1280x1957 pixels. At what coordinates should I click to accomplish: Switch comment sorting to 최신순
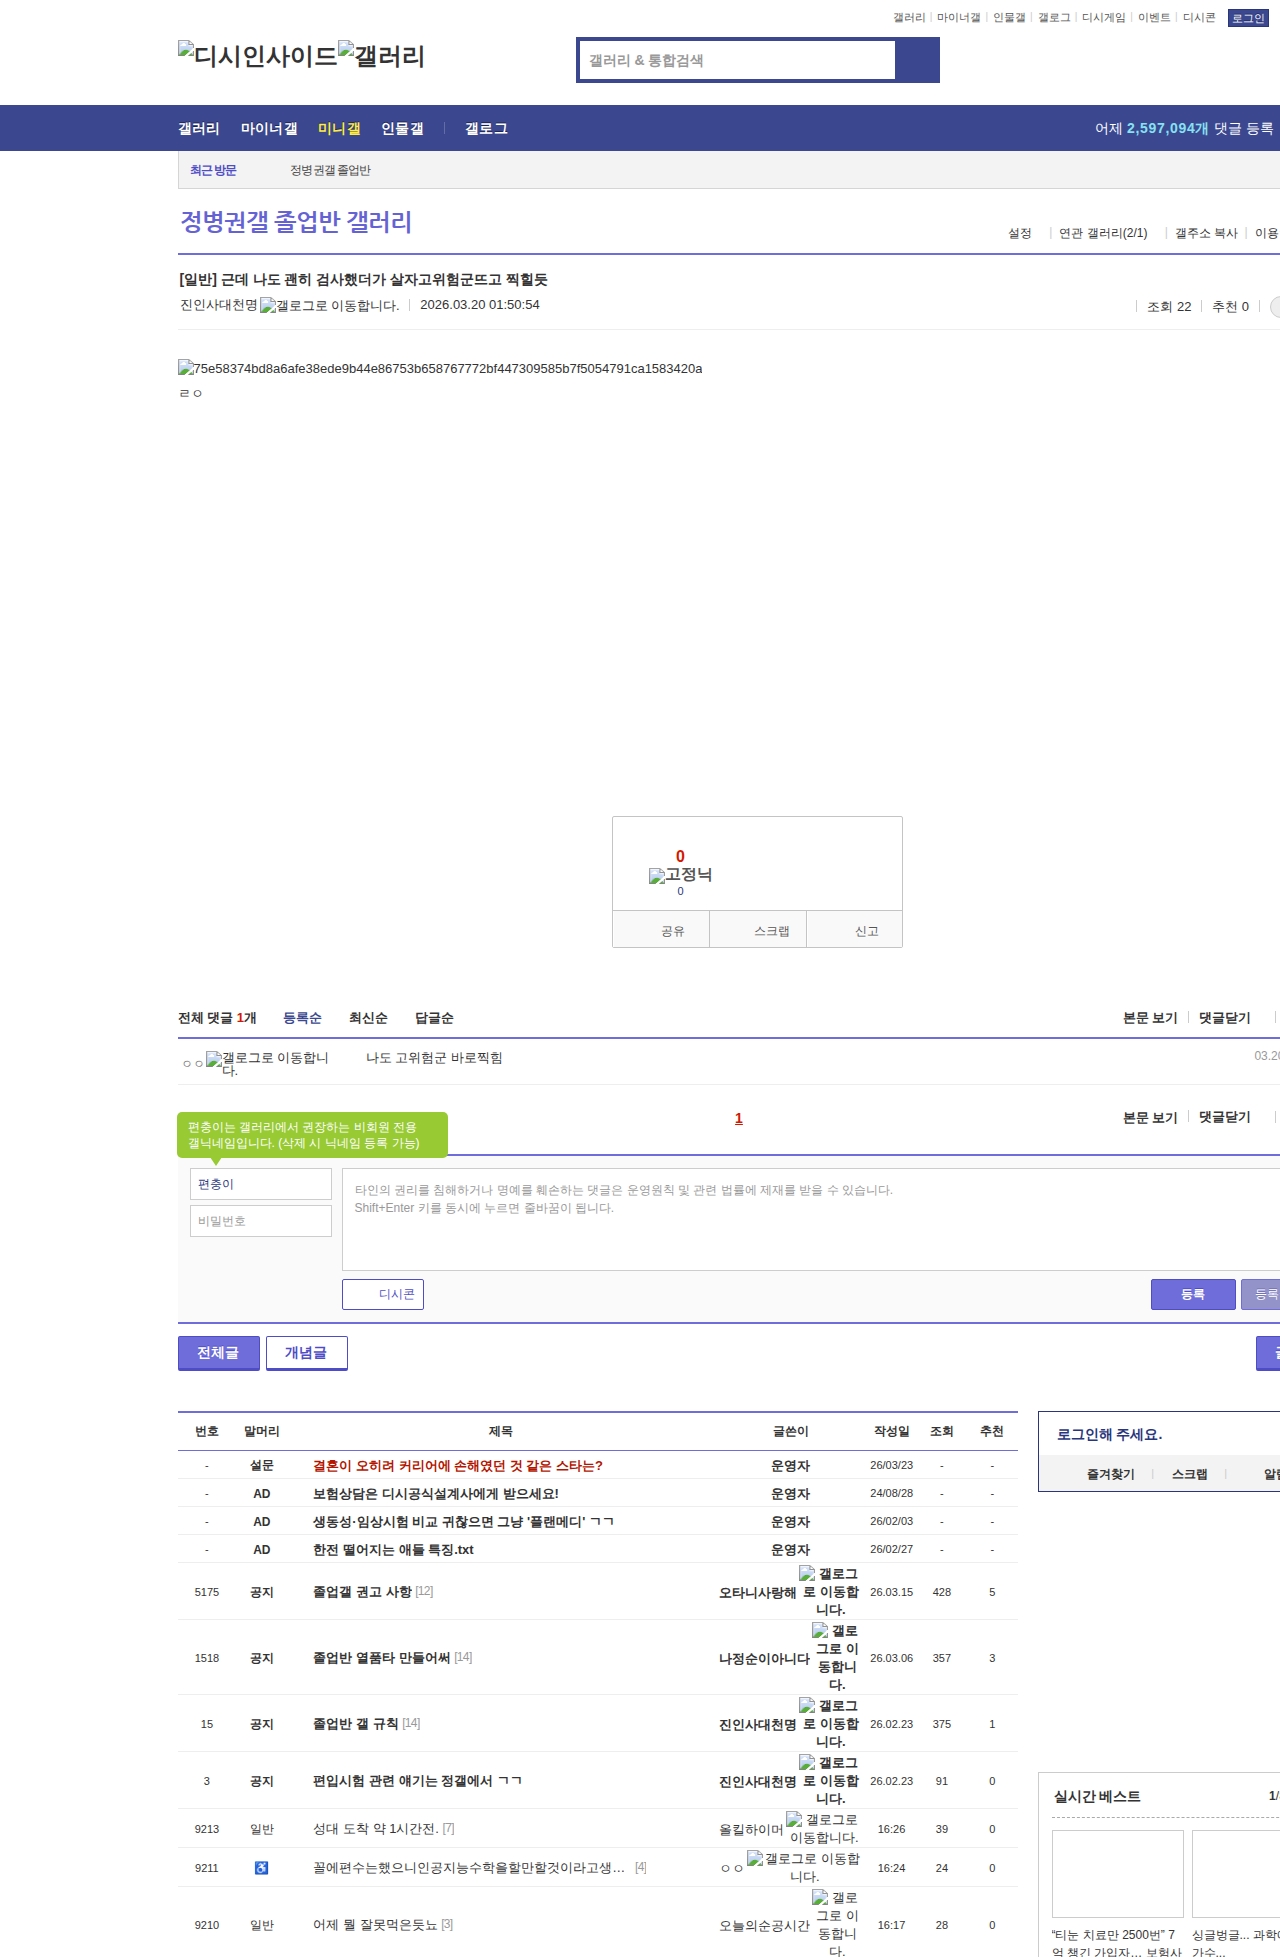tap(368, 1018)
